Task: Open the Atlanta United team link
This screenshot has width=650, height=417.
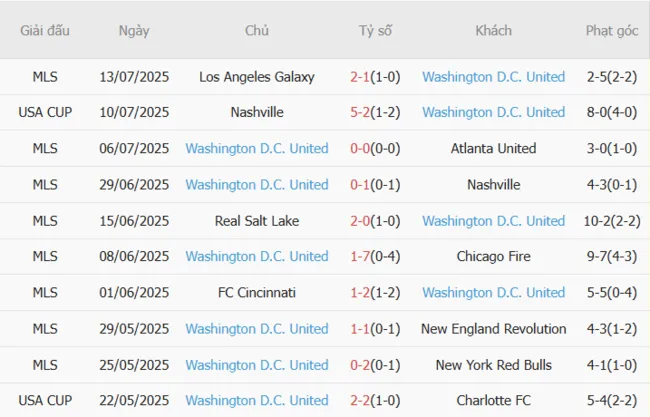Action: pos(493,149)
